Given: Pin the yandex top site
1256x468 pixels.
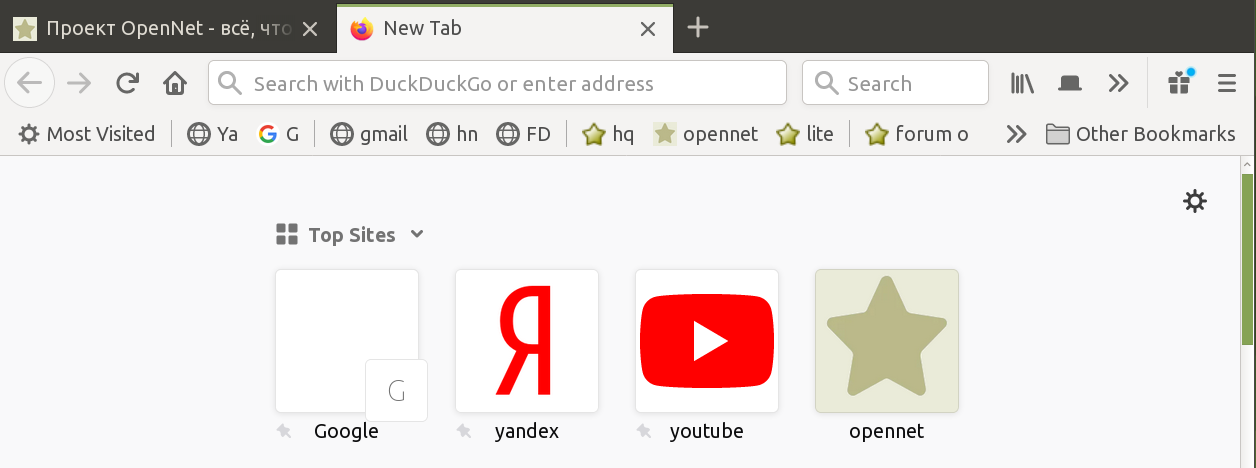Looking at the screenshot, I should click(464, 432).
